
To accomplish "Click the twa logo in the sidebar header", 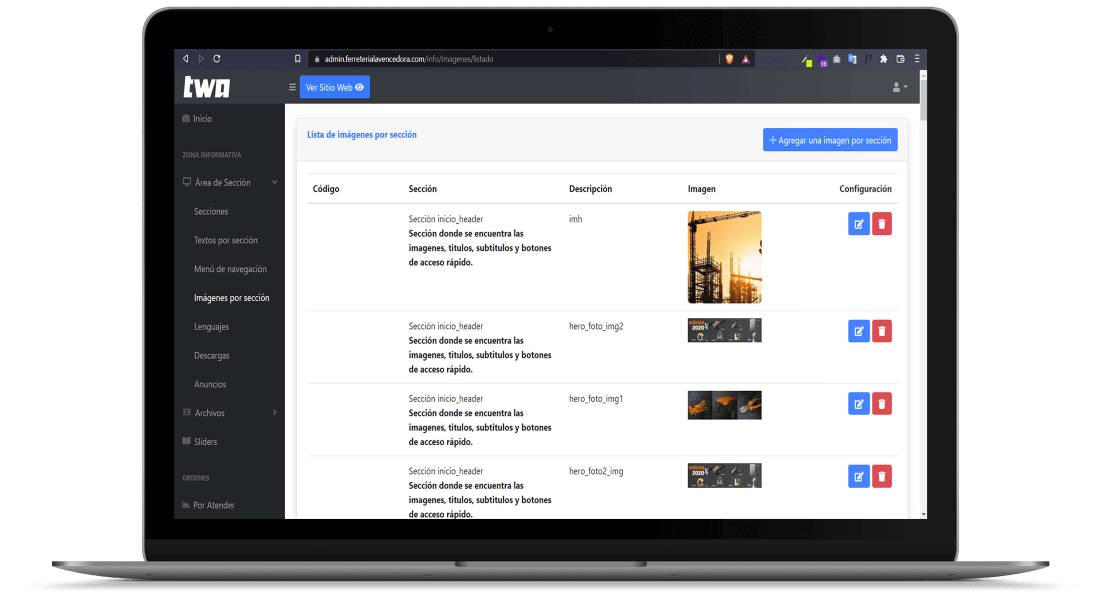I will pyautogui.click(x=207, y=88).
